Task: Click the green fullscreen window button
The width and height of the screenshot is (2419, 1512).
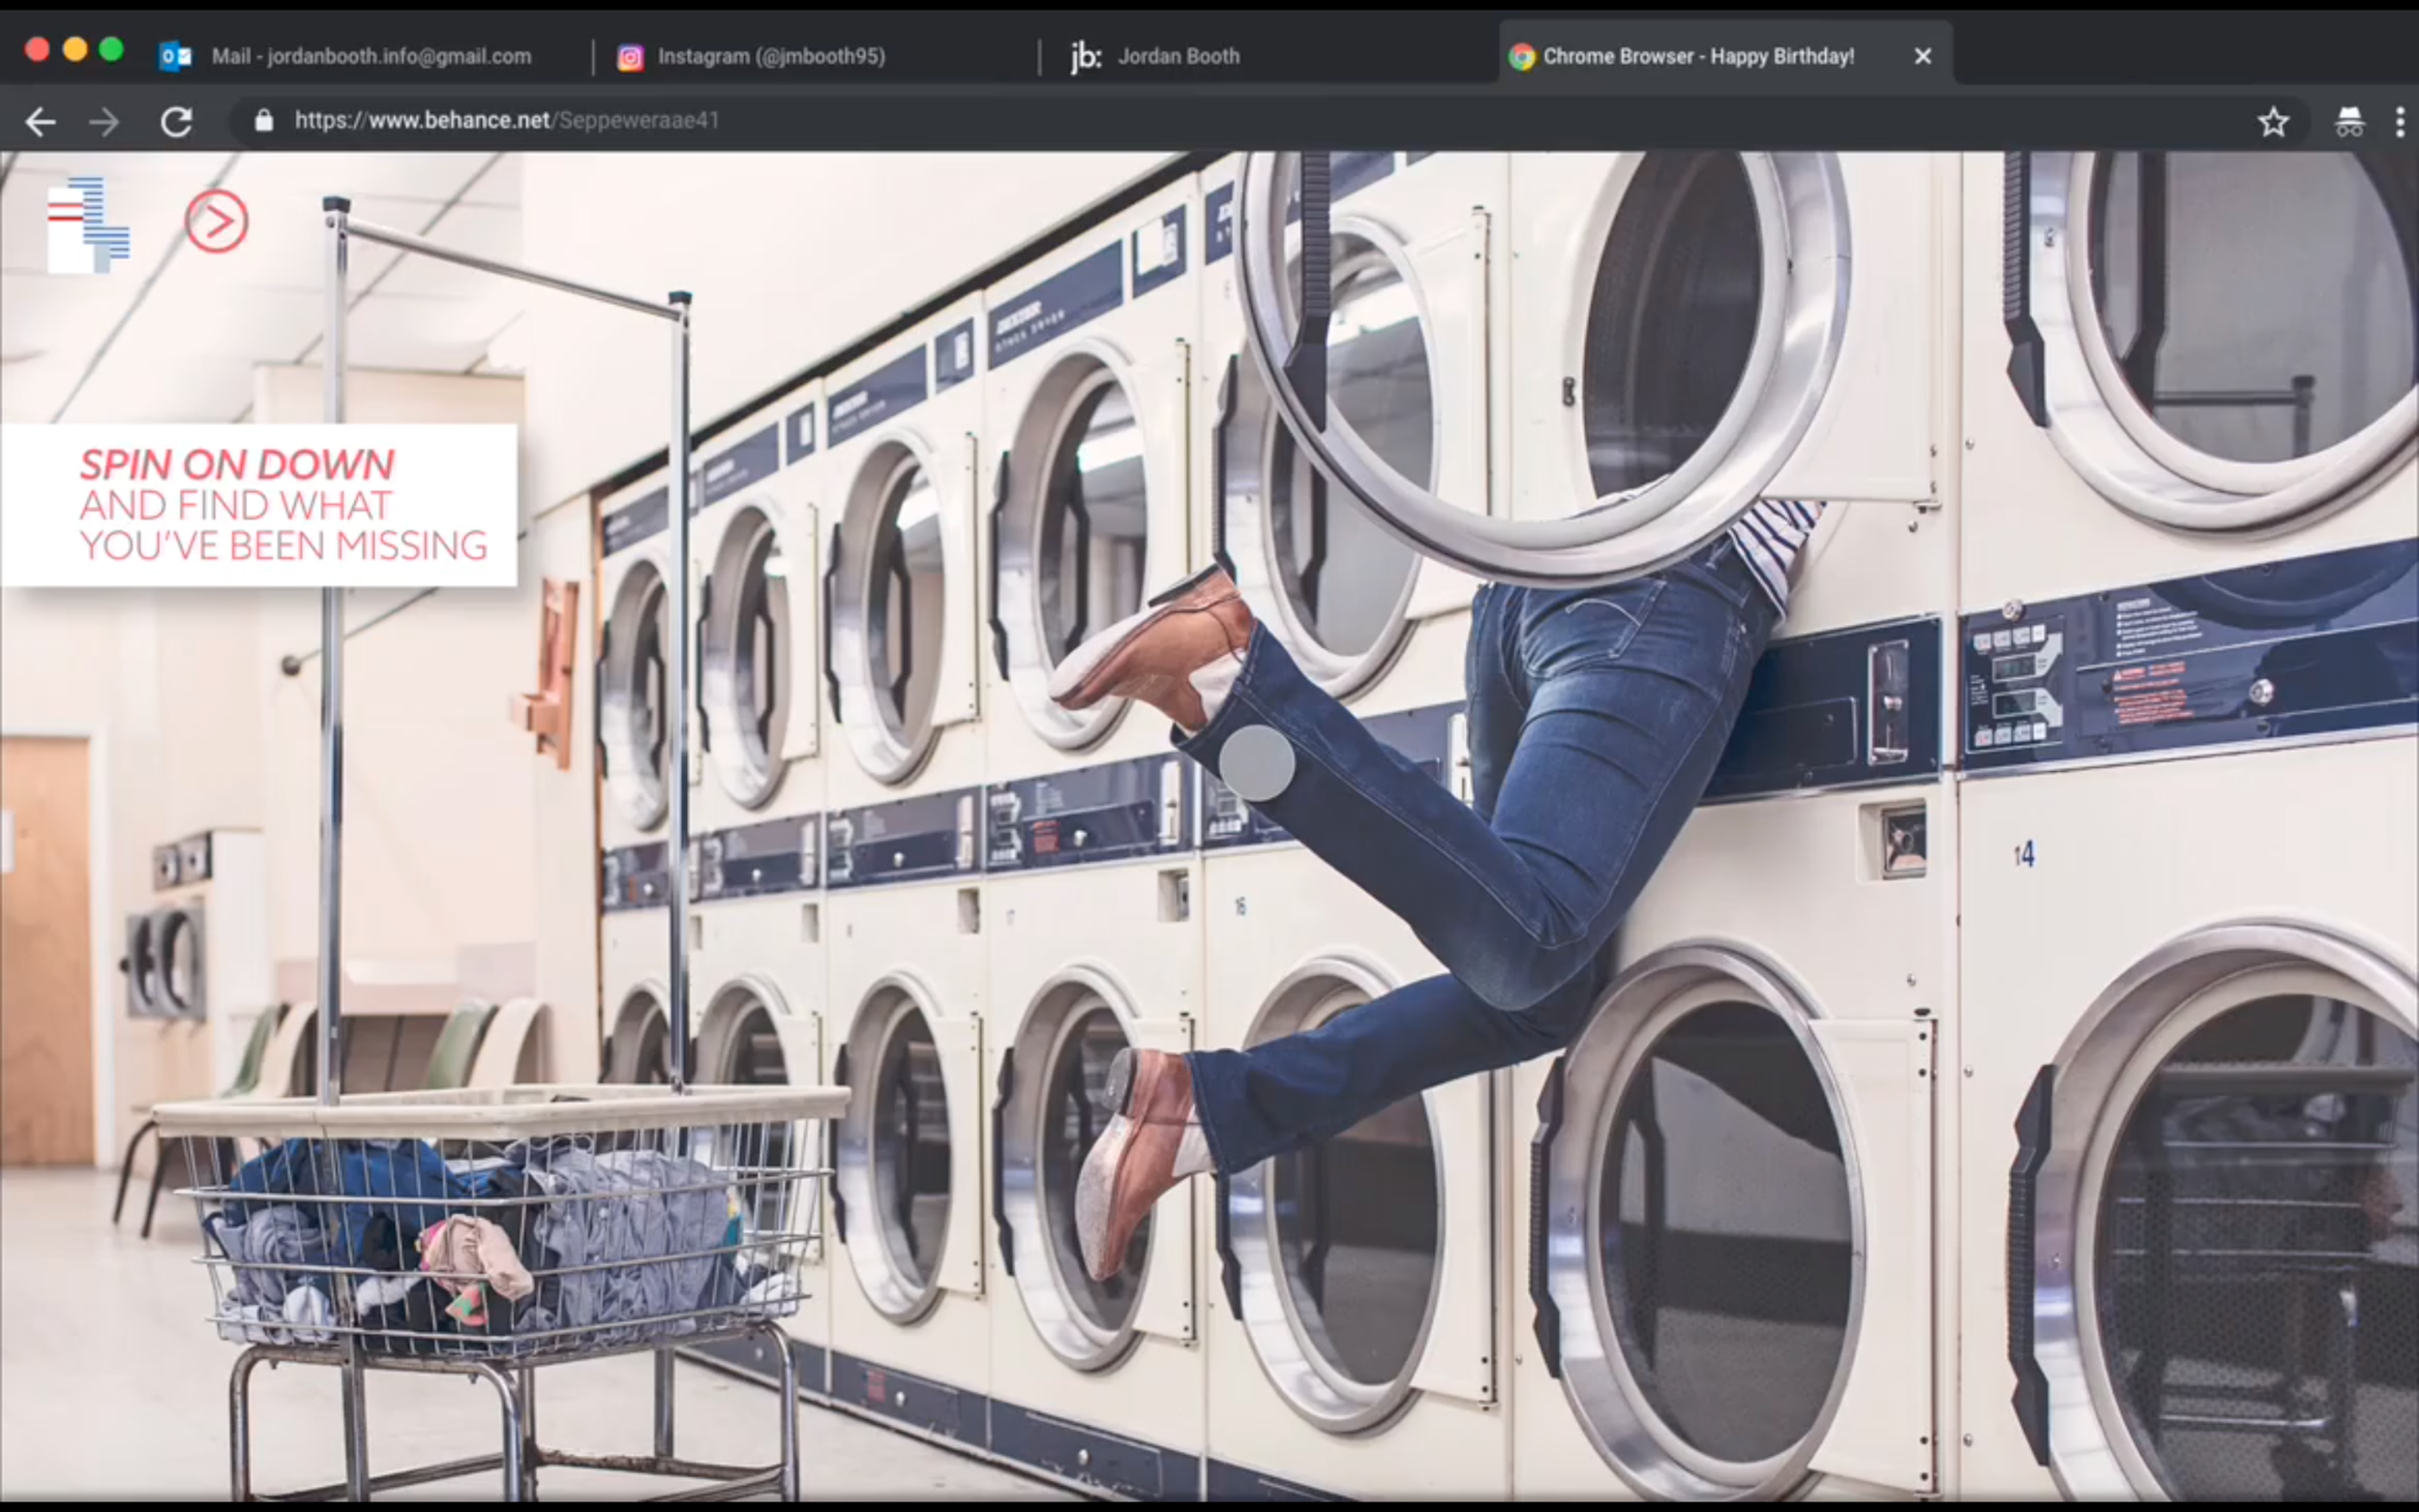Action: 112,49
